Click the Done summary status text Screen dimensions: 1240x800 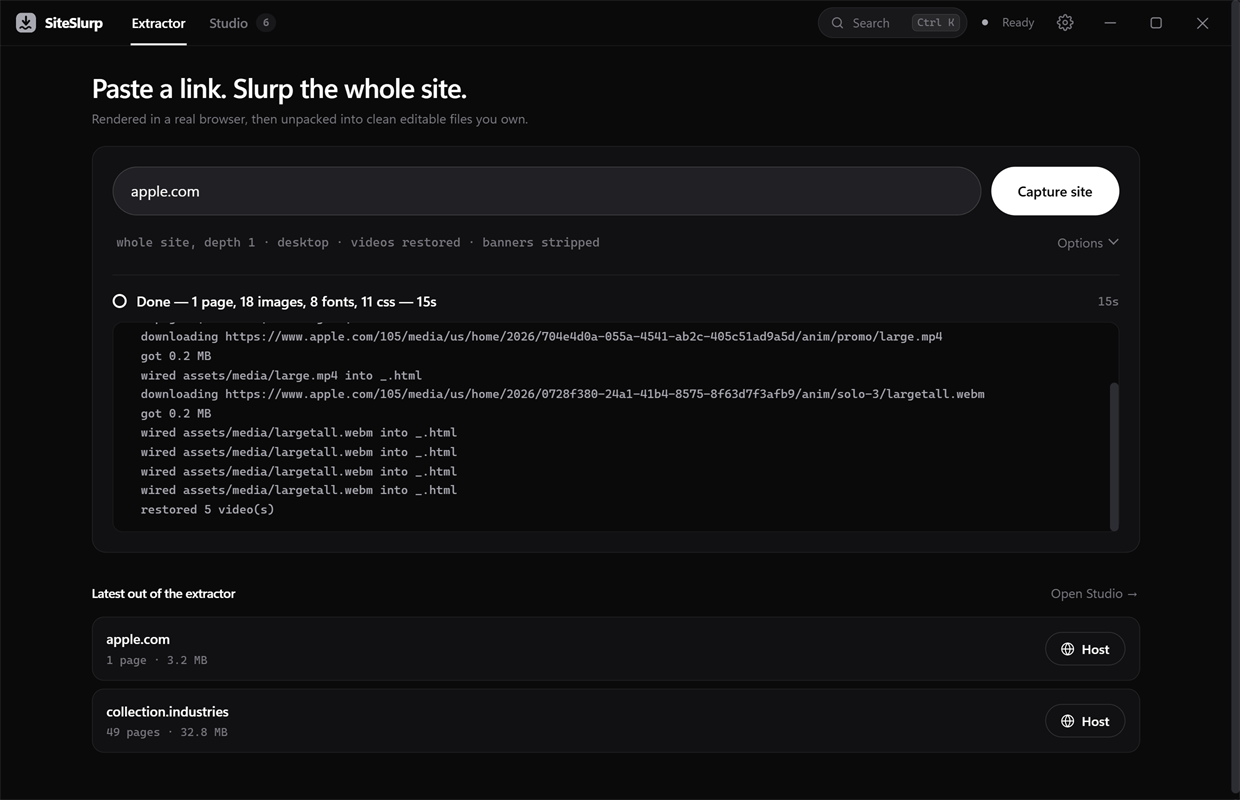pyautogui.click(x=286, y=301)
